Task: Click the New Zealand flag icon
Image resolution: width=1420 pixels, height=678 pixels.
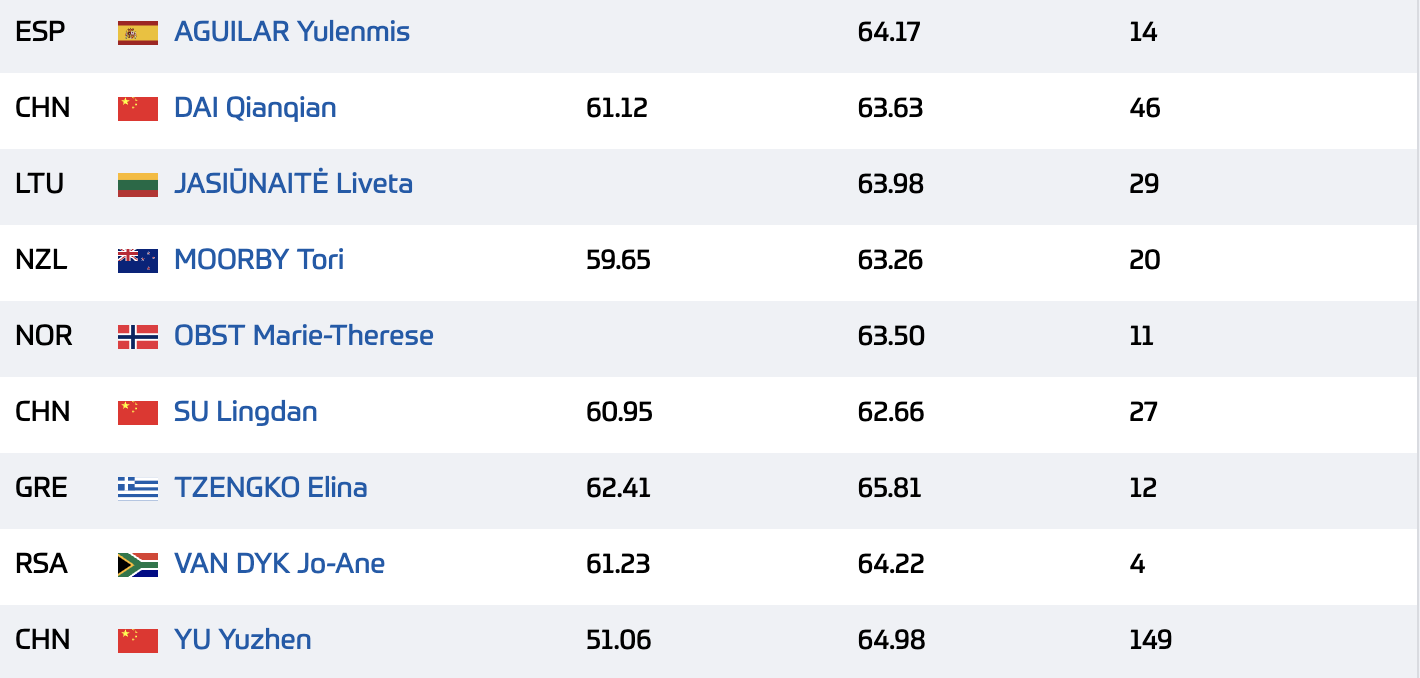Action: pyautogui.click(x=138, y=261)
